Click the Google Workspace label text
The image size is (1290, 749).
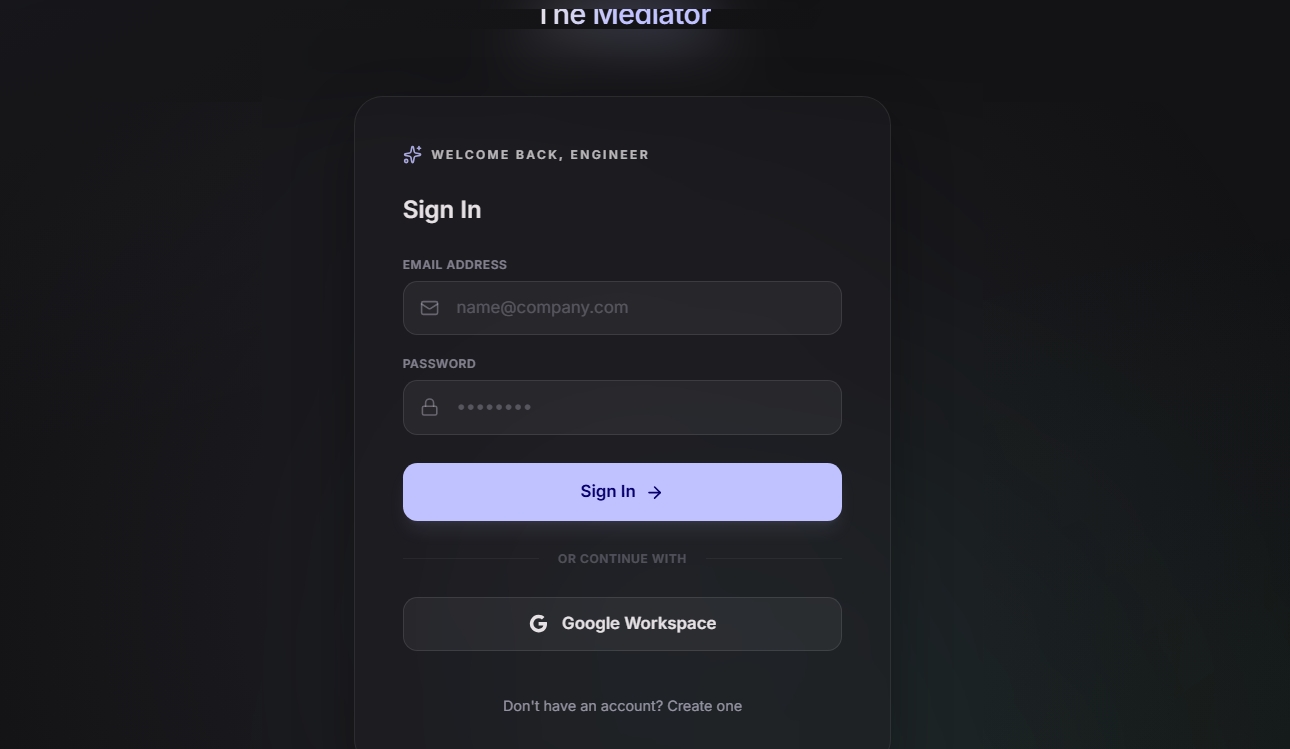click(x=639, y=624)
